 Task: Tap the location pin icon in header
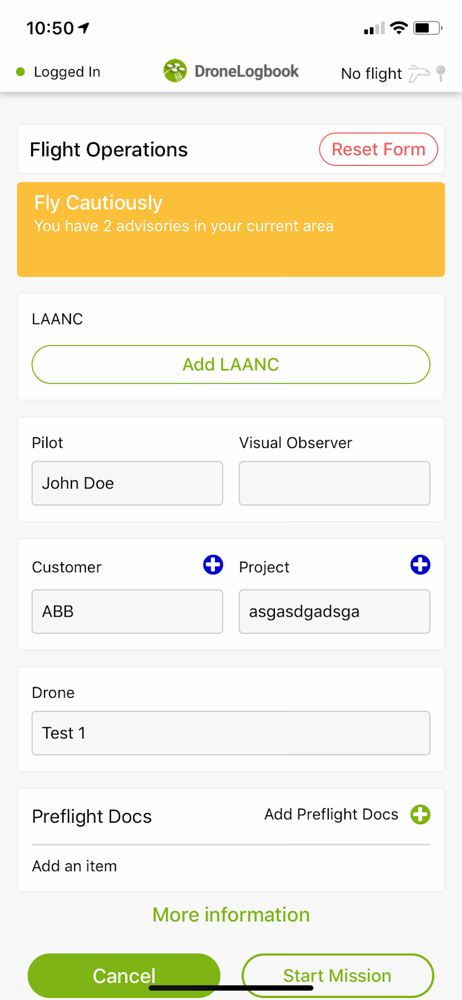[440, 73]
